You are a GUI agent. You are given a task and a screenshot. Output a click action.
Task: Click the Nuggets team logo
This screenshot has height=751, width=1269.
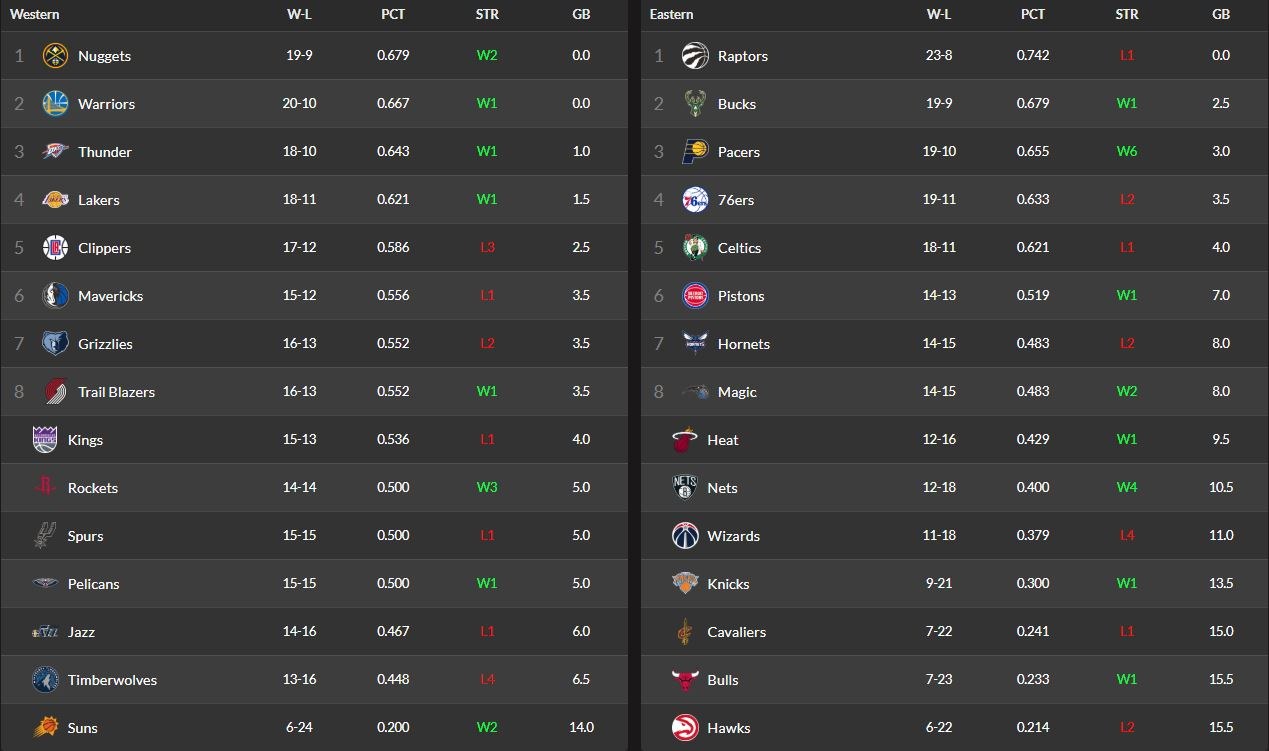55,56
